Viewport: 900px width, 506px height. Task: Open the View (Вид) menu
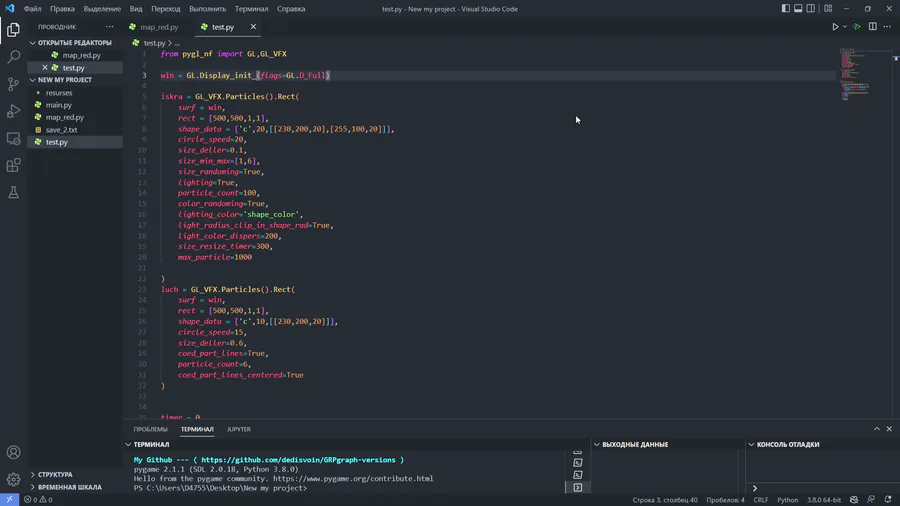[136, 9]
